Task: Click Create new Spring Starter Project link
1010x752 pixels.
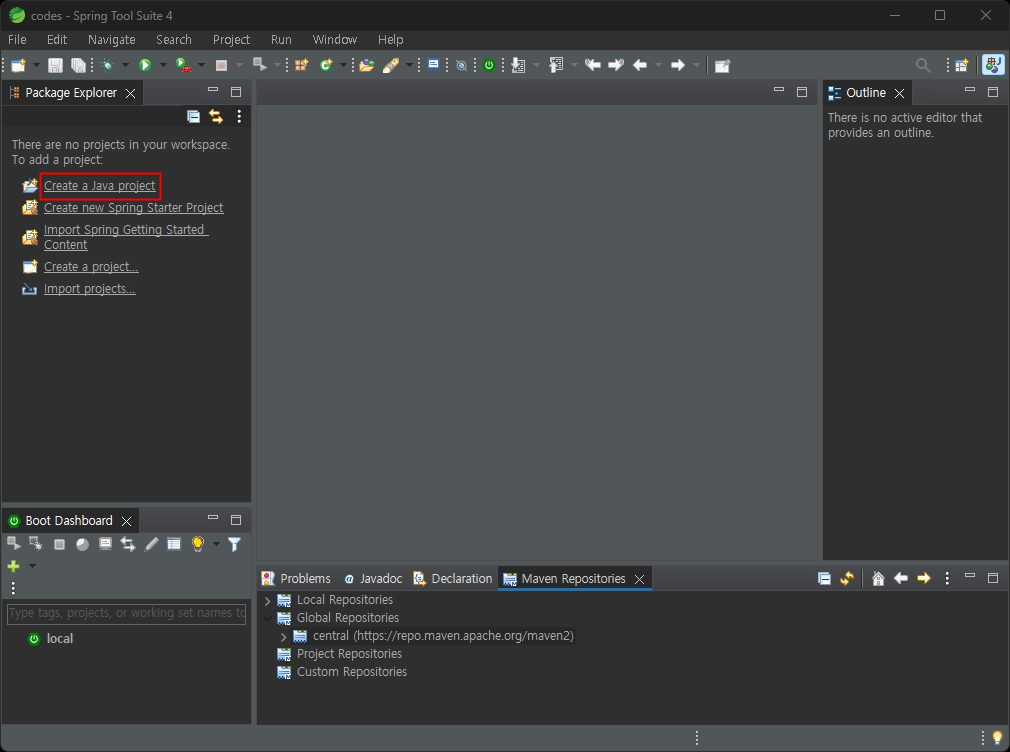Action: click(133, 207)
